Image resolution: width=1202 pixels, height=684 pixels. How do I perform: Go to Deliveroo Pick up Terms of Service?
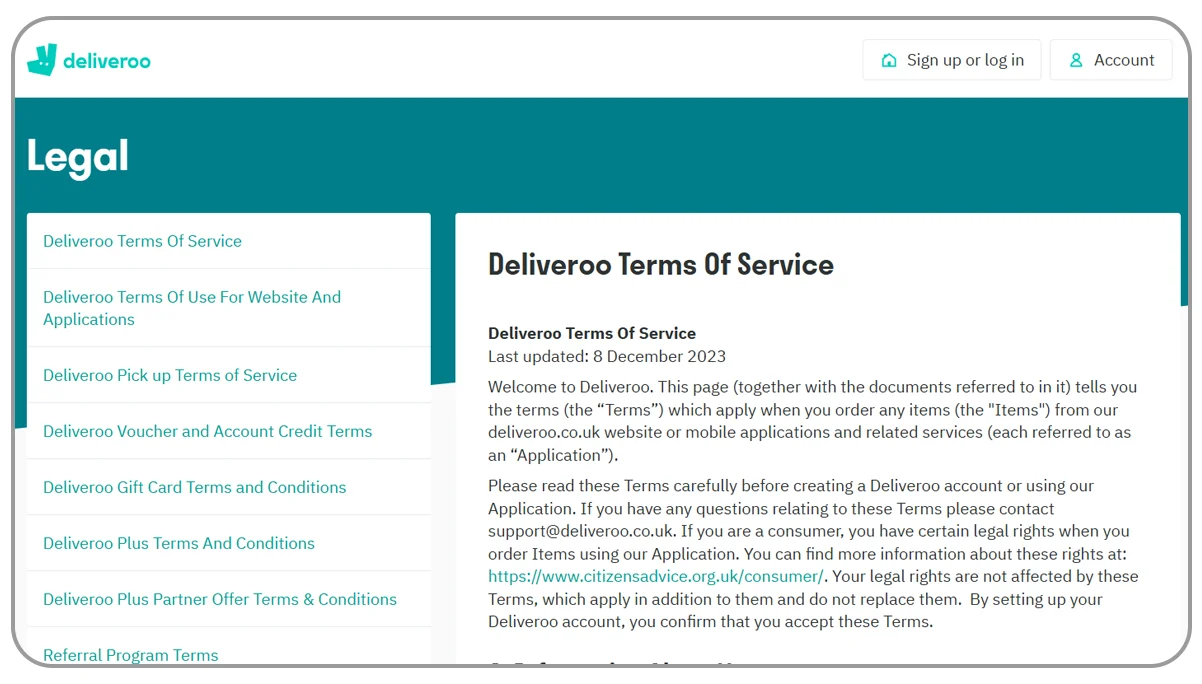170,375
